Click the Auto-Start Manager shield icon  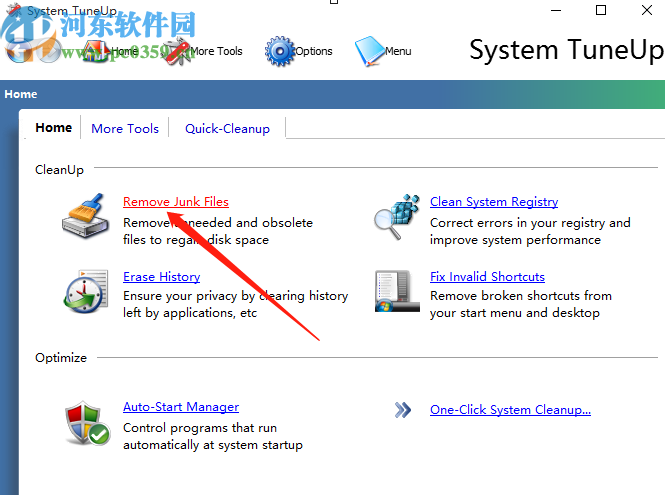point(87,423)
